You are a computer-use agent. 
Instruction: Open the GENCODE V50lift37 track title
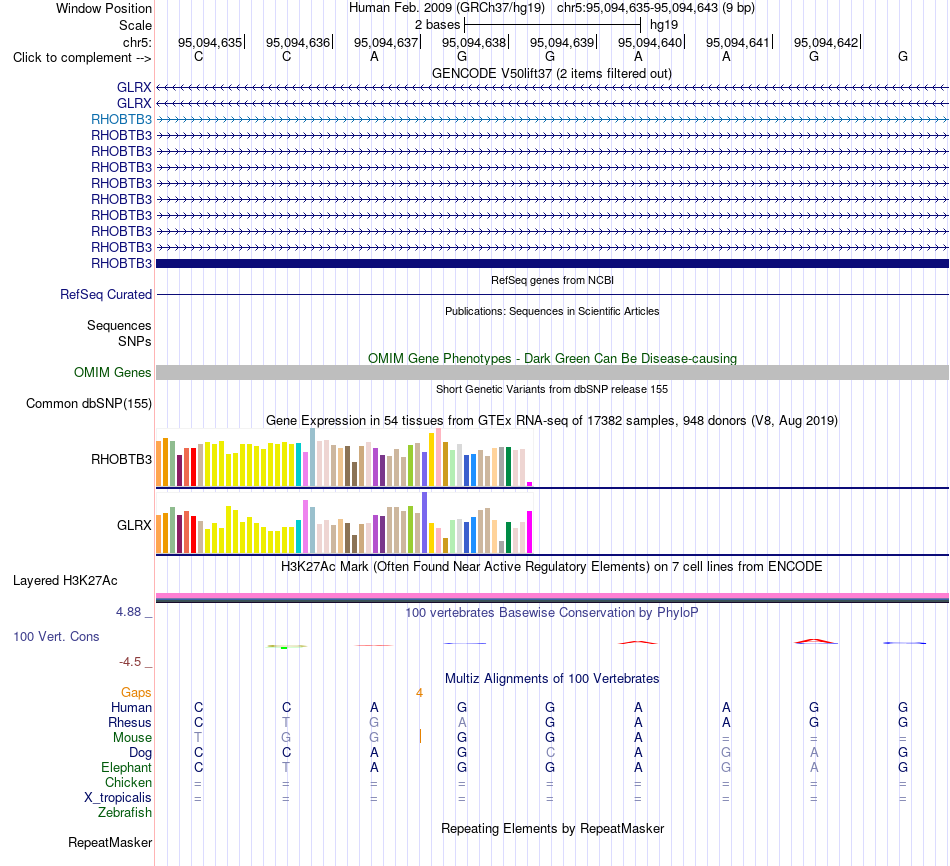coord(551,73)
